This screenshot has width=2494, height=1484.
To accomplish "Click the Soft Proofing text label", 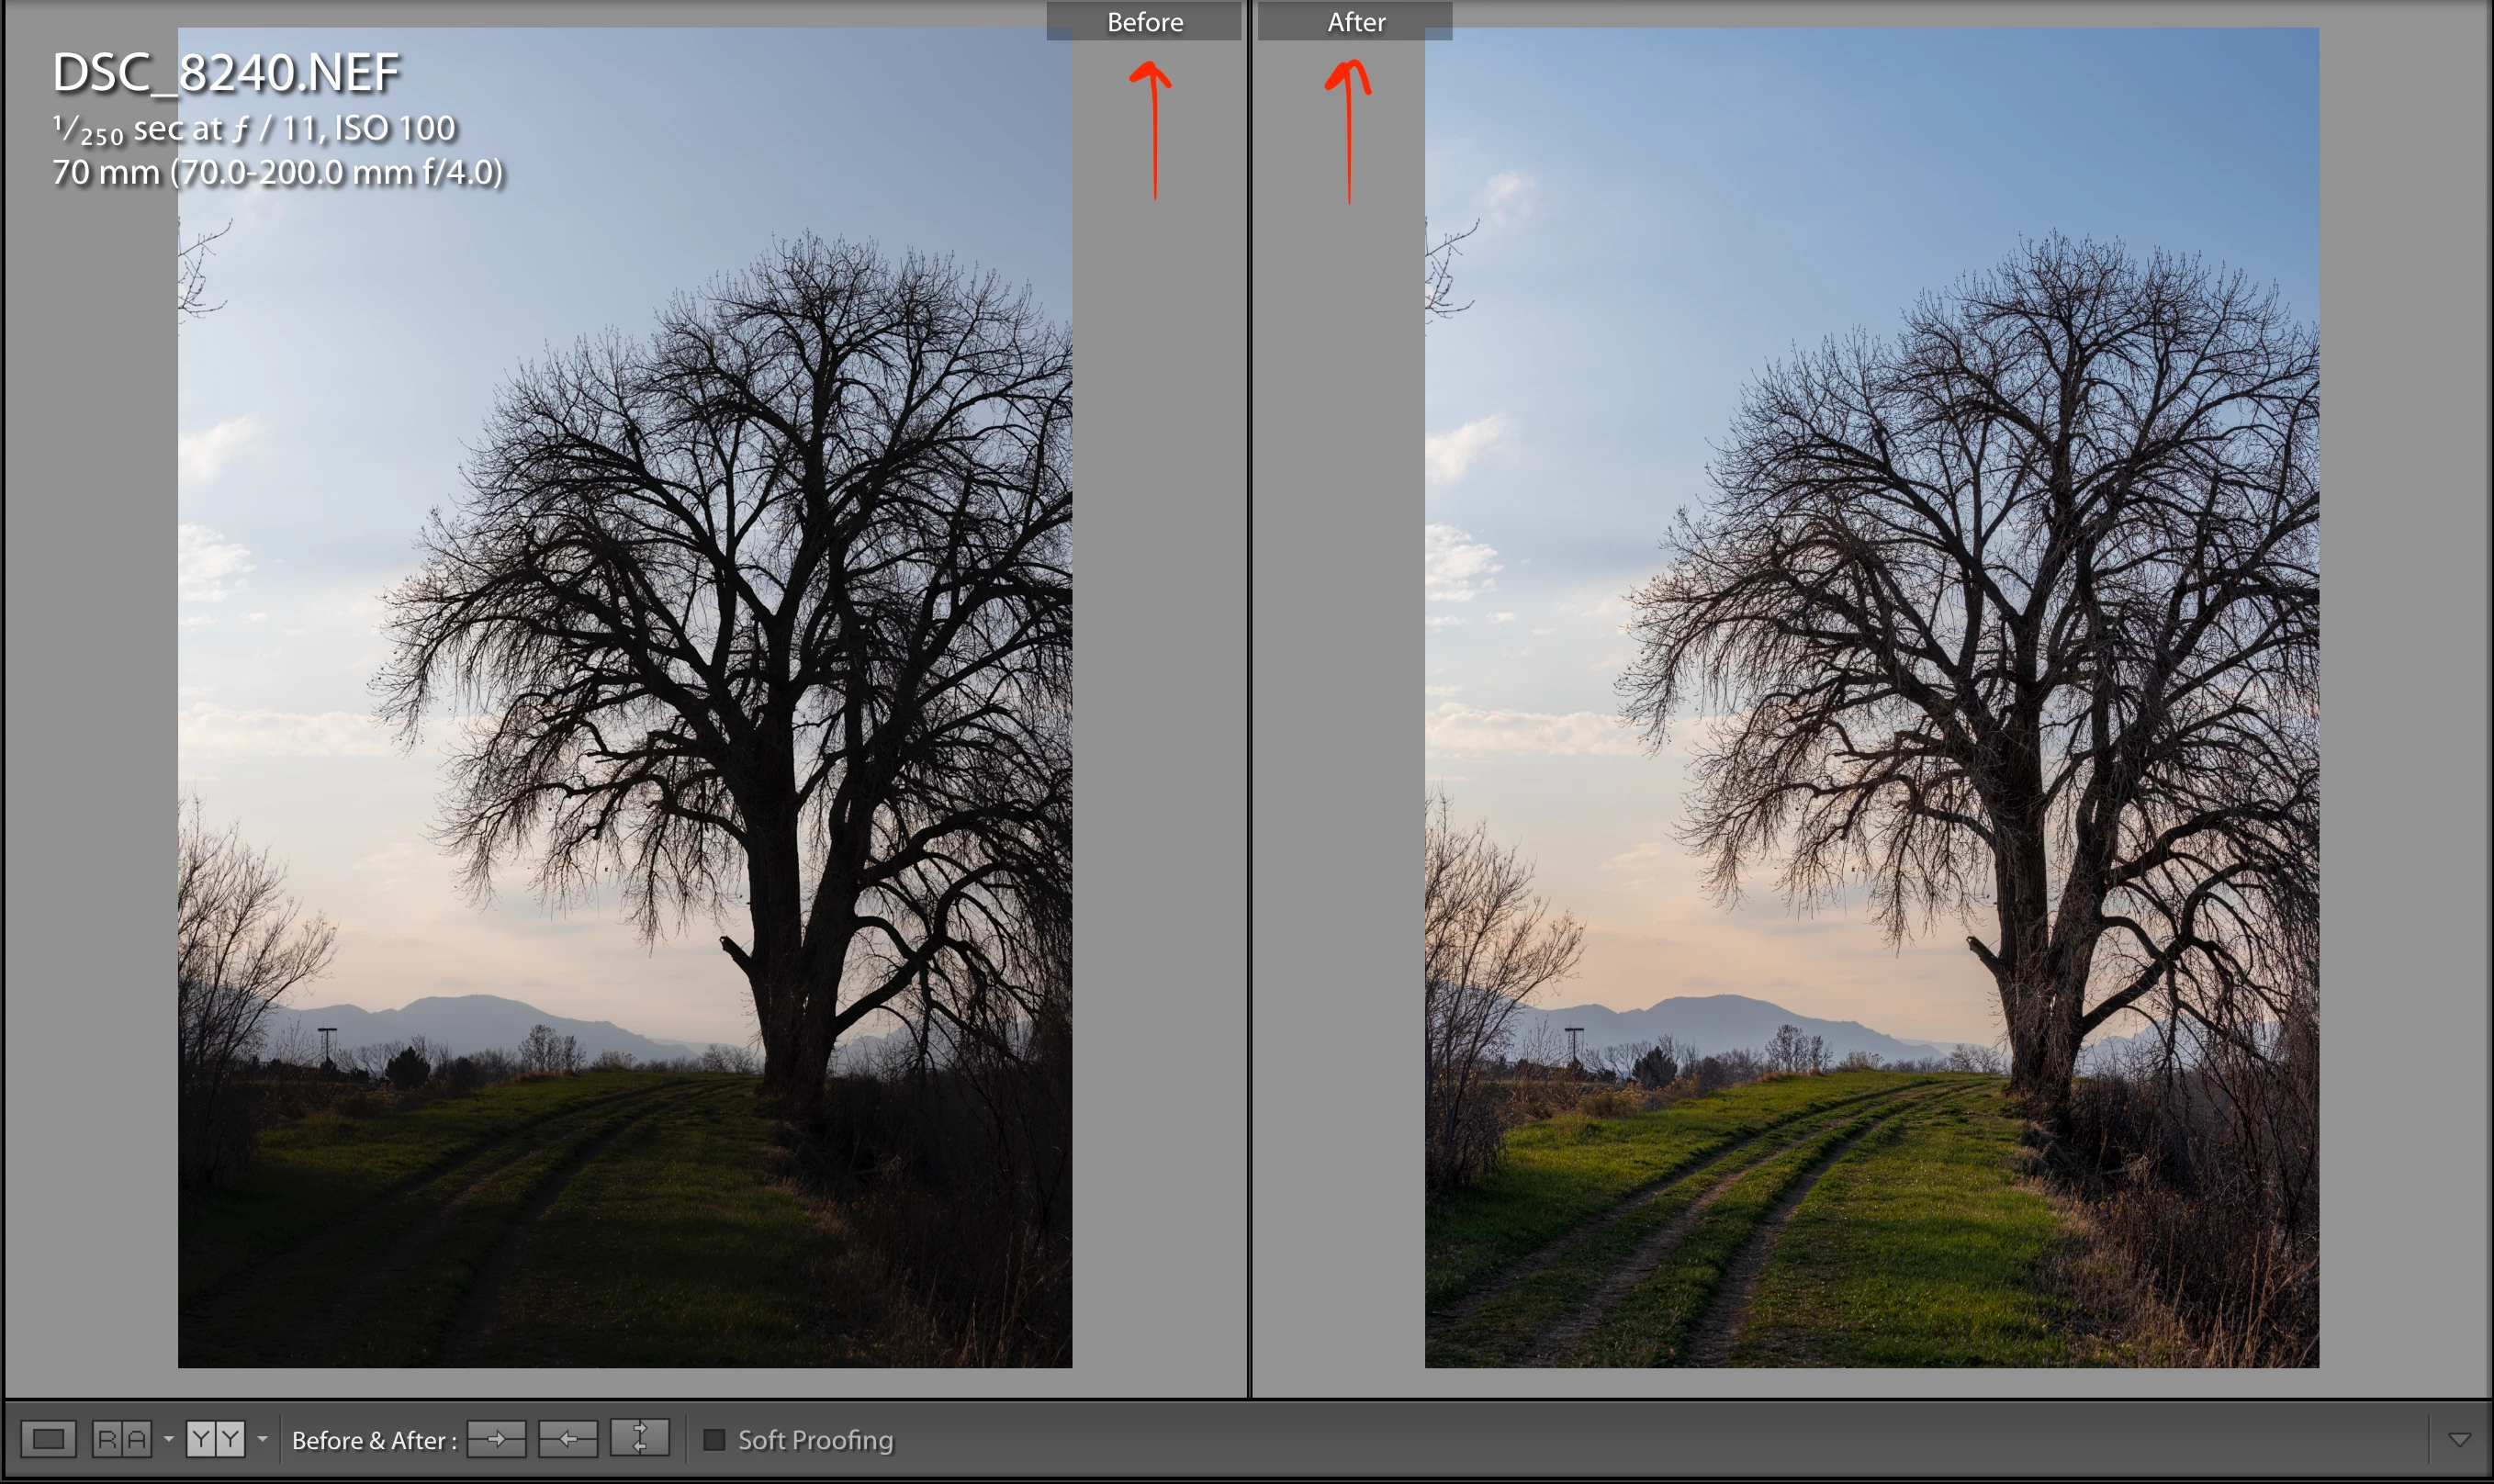I will tap(815, 1440).
